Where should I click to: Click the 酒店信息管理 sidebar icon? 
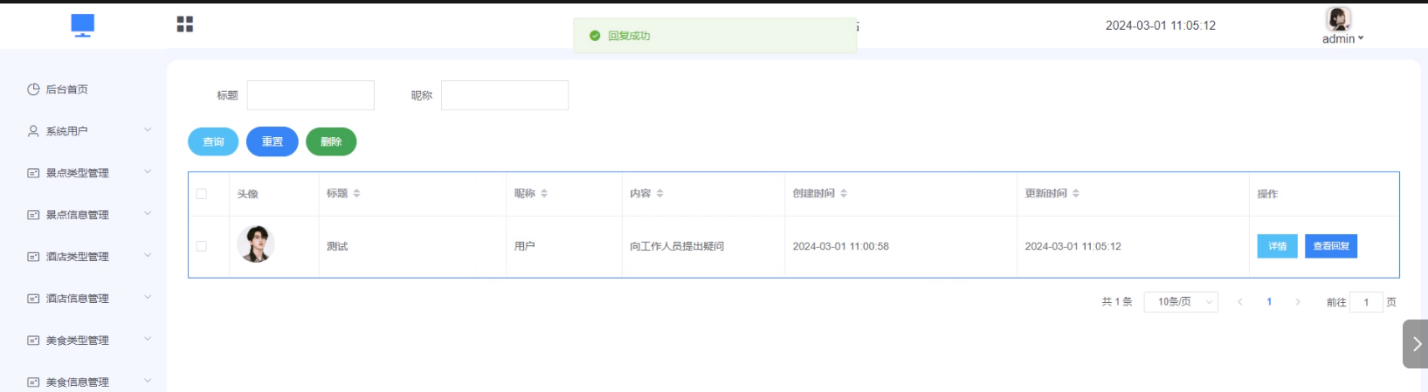click(x=33, y=299)
